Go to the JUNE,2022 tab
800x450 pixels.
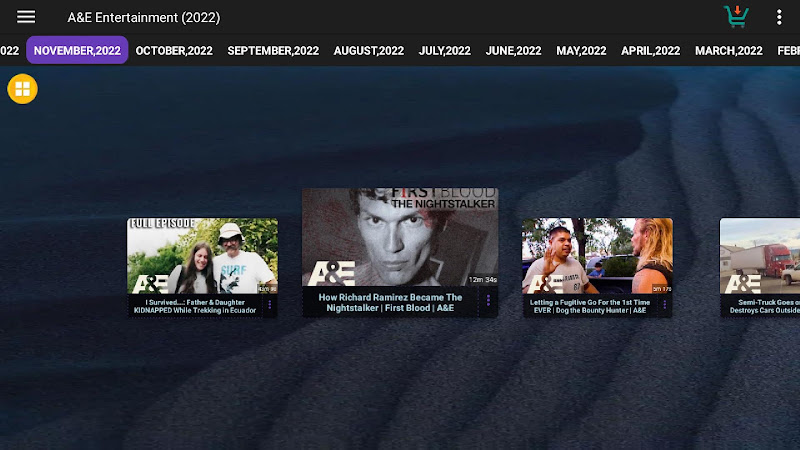pos(513,51)
